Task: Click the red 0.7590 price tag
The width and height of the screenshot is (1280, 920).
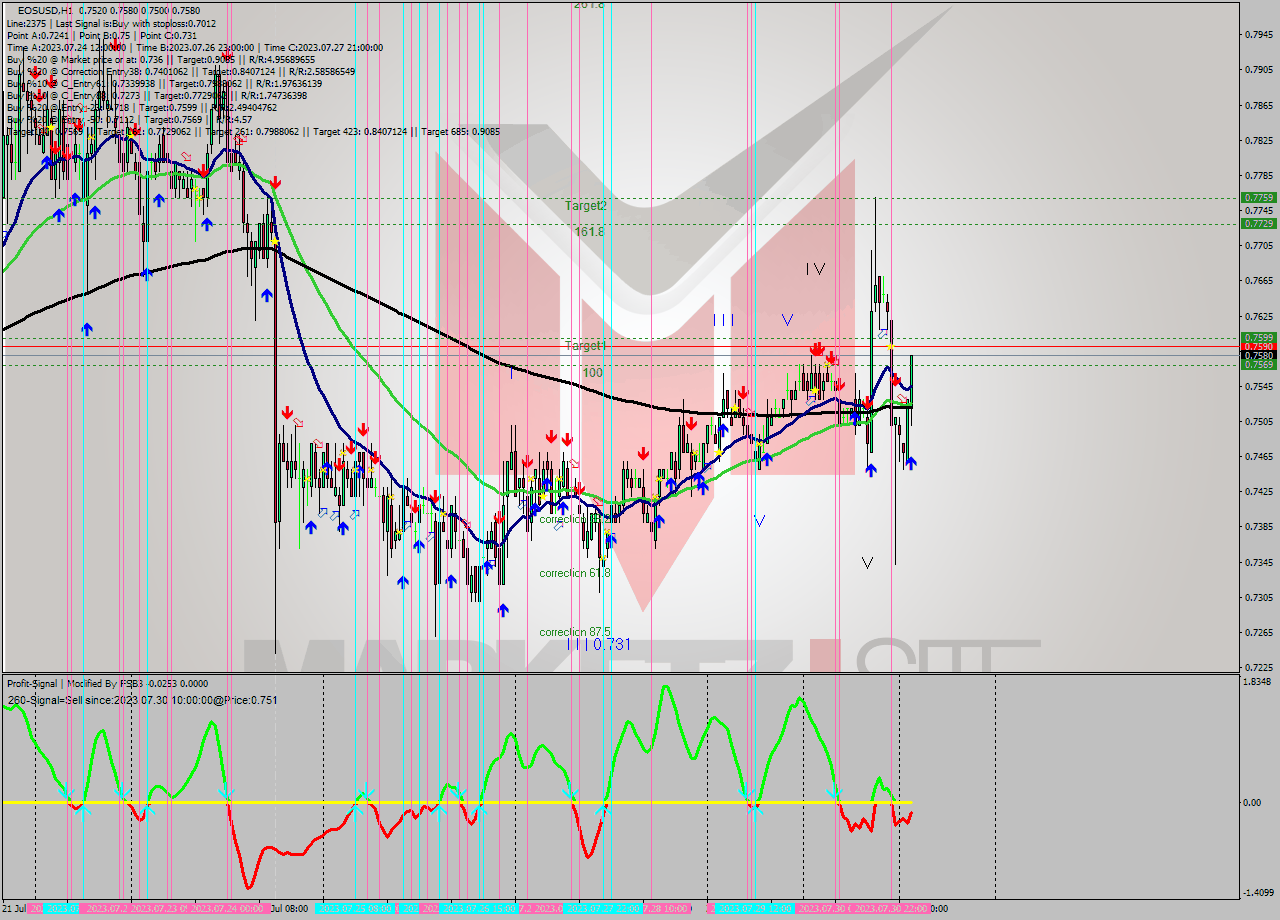Action: (x=1258, y=346)
